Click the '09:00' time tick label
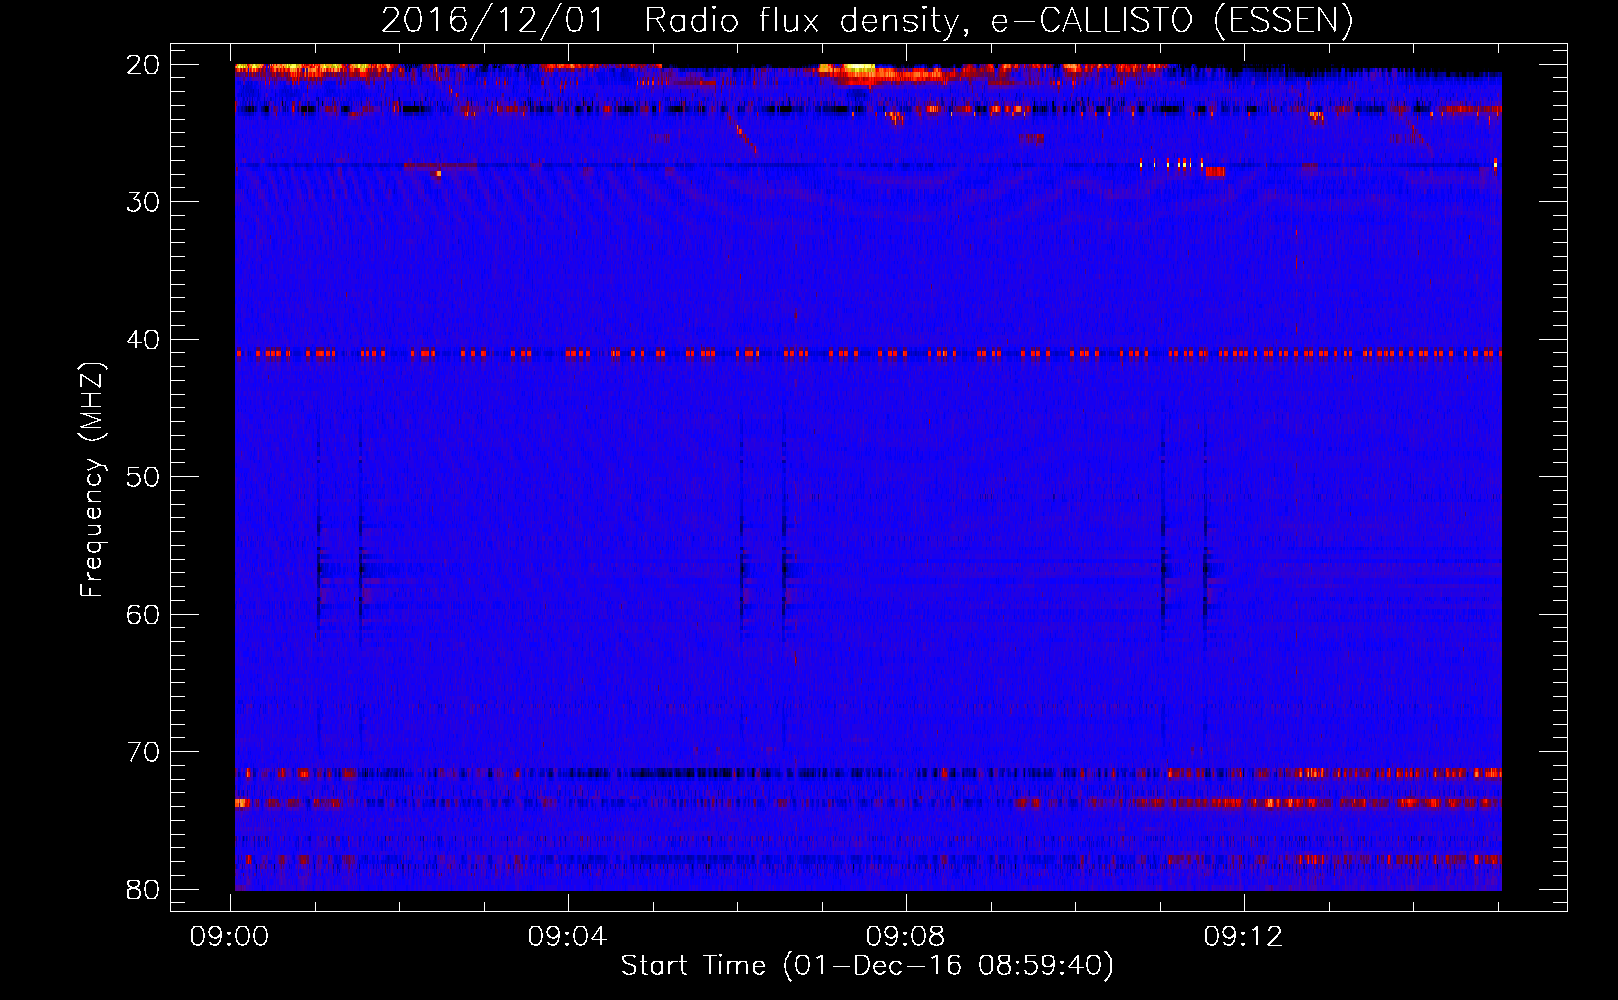This screenshot has width=1618, height=1000. (230, 937)
